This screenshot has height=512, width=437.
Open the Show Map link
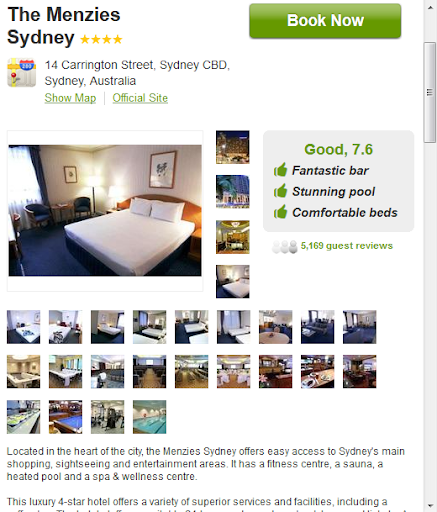pos(70,98)
